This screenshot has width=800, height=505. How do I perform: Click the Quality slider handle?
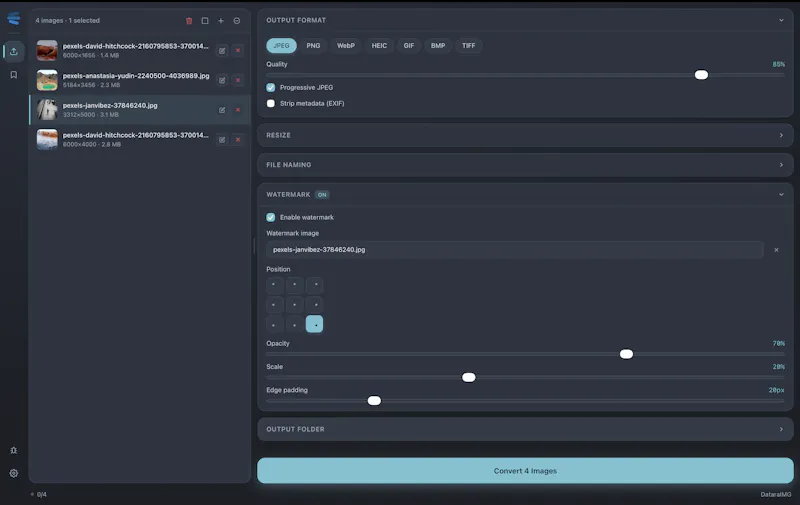coord(702,75)
